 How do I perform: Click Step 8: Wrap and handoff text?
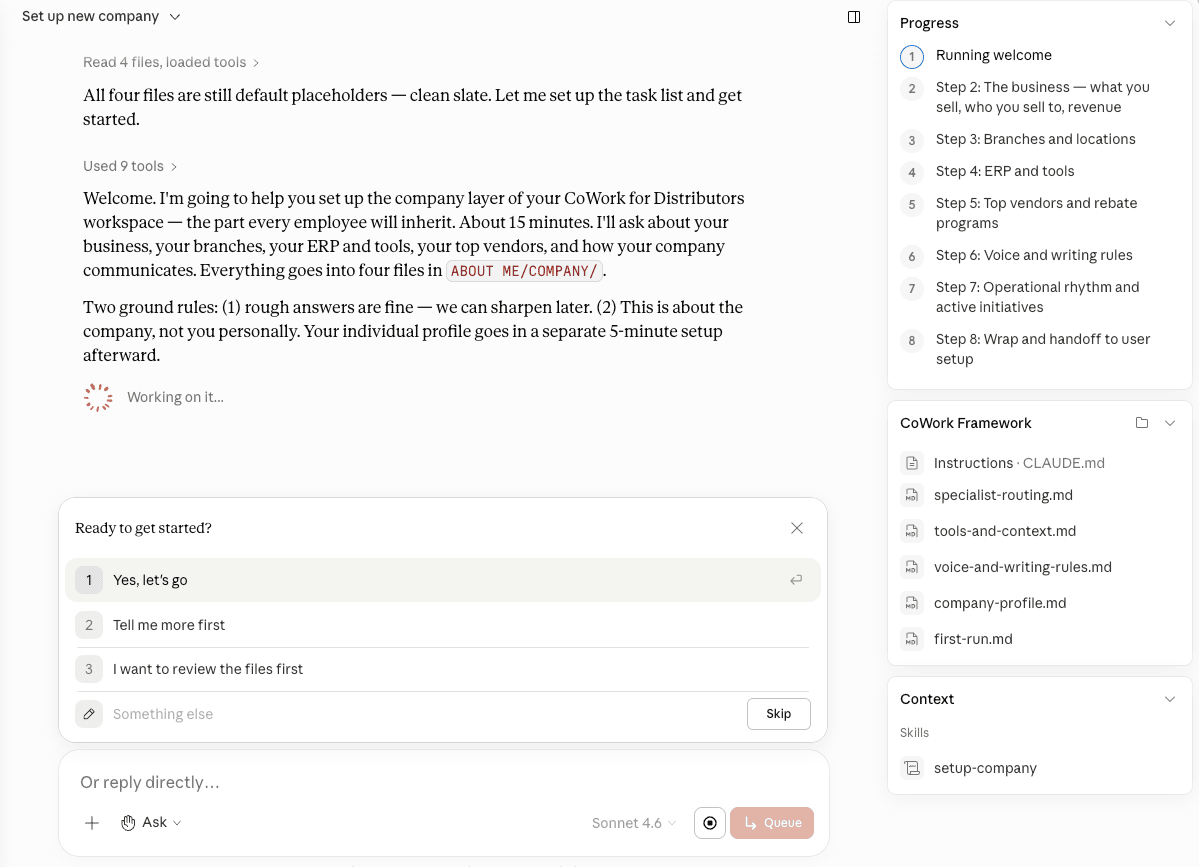(x=1042, y=349)
